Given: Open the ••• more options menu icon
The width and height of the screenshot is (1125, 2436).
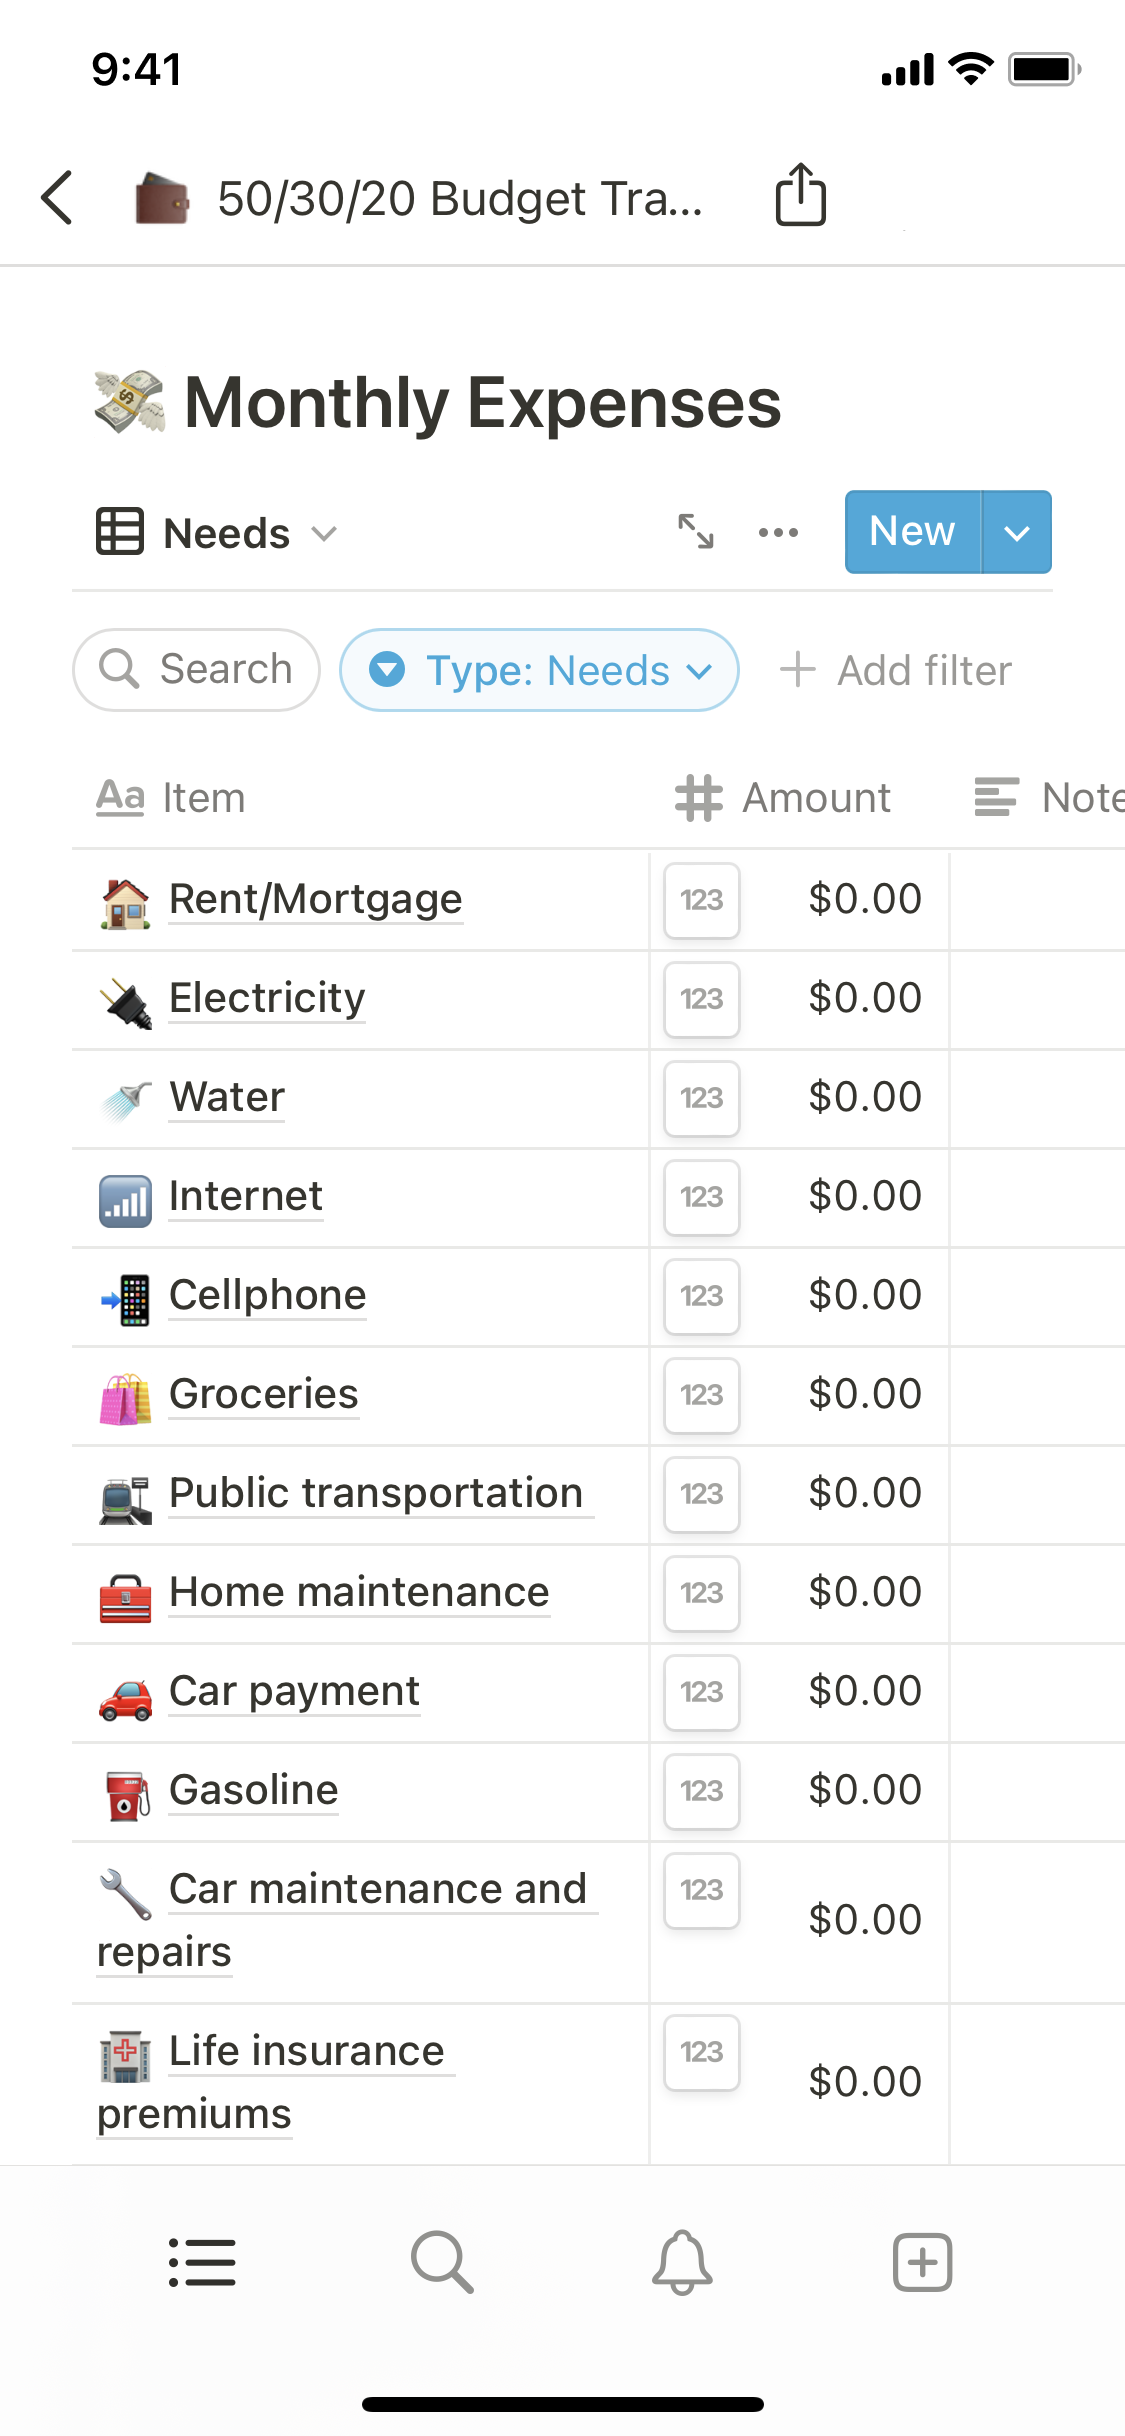Looking at the screenshot, I should click(778, 532).
